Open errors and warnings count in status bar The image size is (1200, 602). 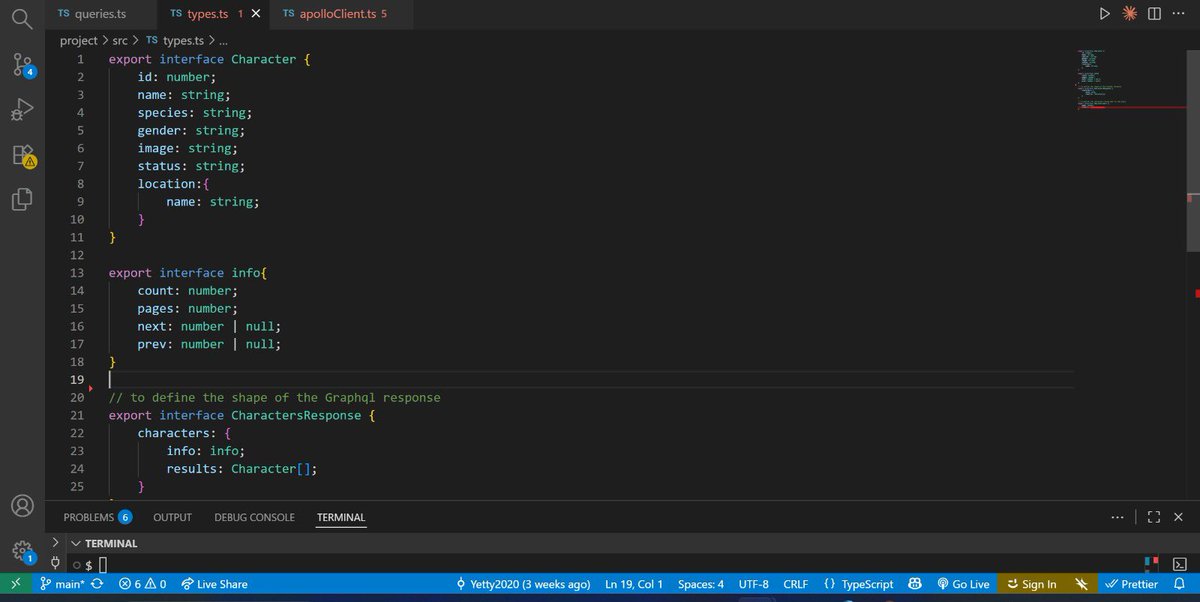142,584
